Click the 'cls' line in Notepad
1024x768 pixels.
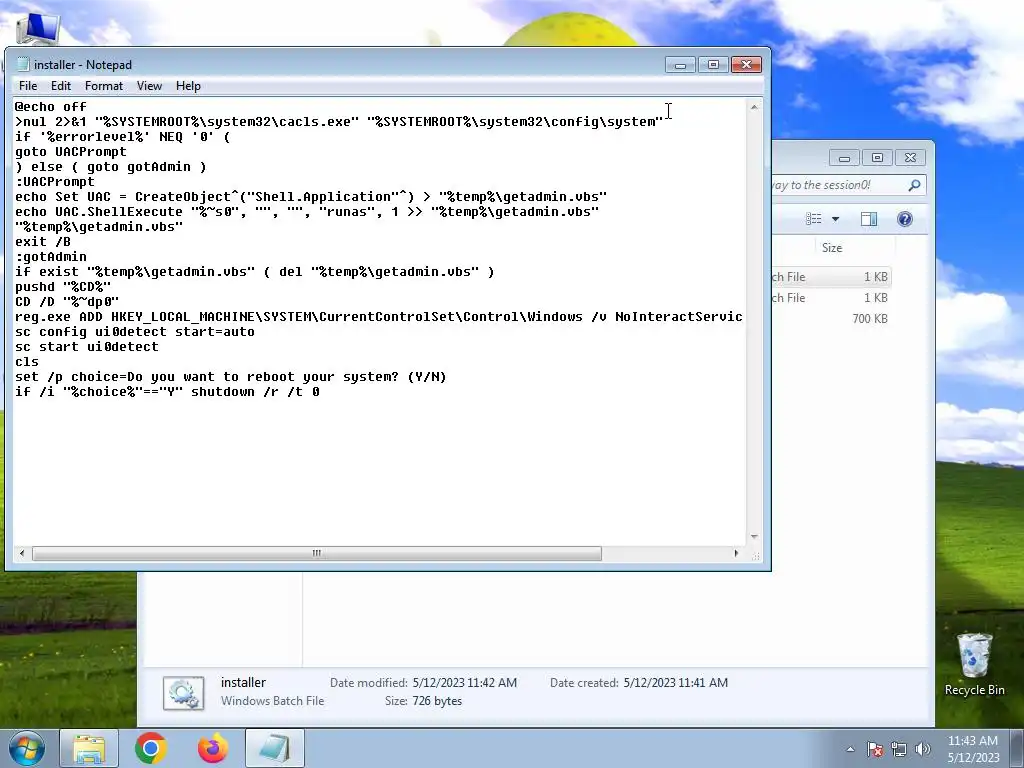27,362
